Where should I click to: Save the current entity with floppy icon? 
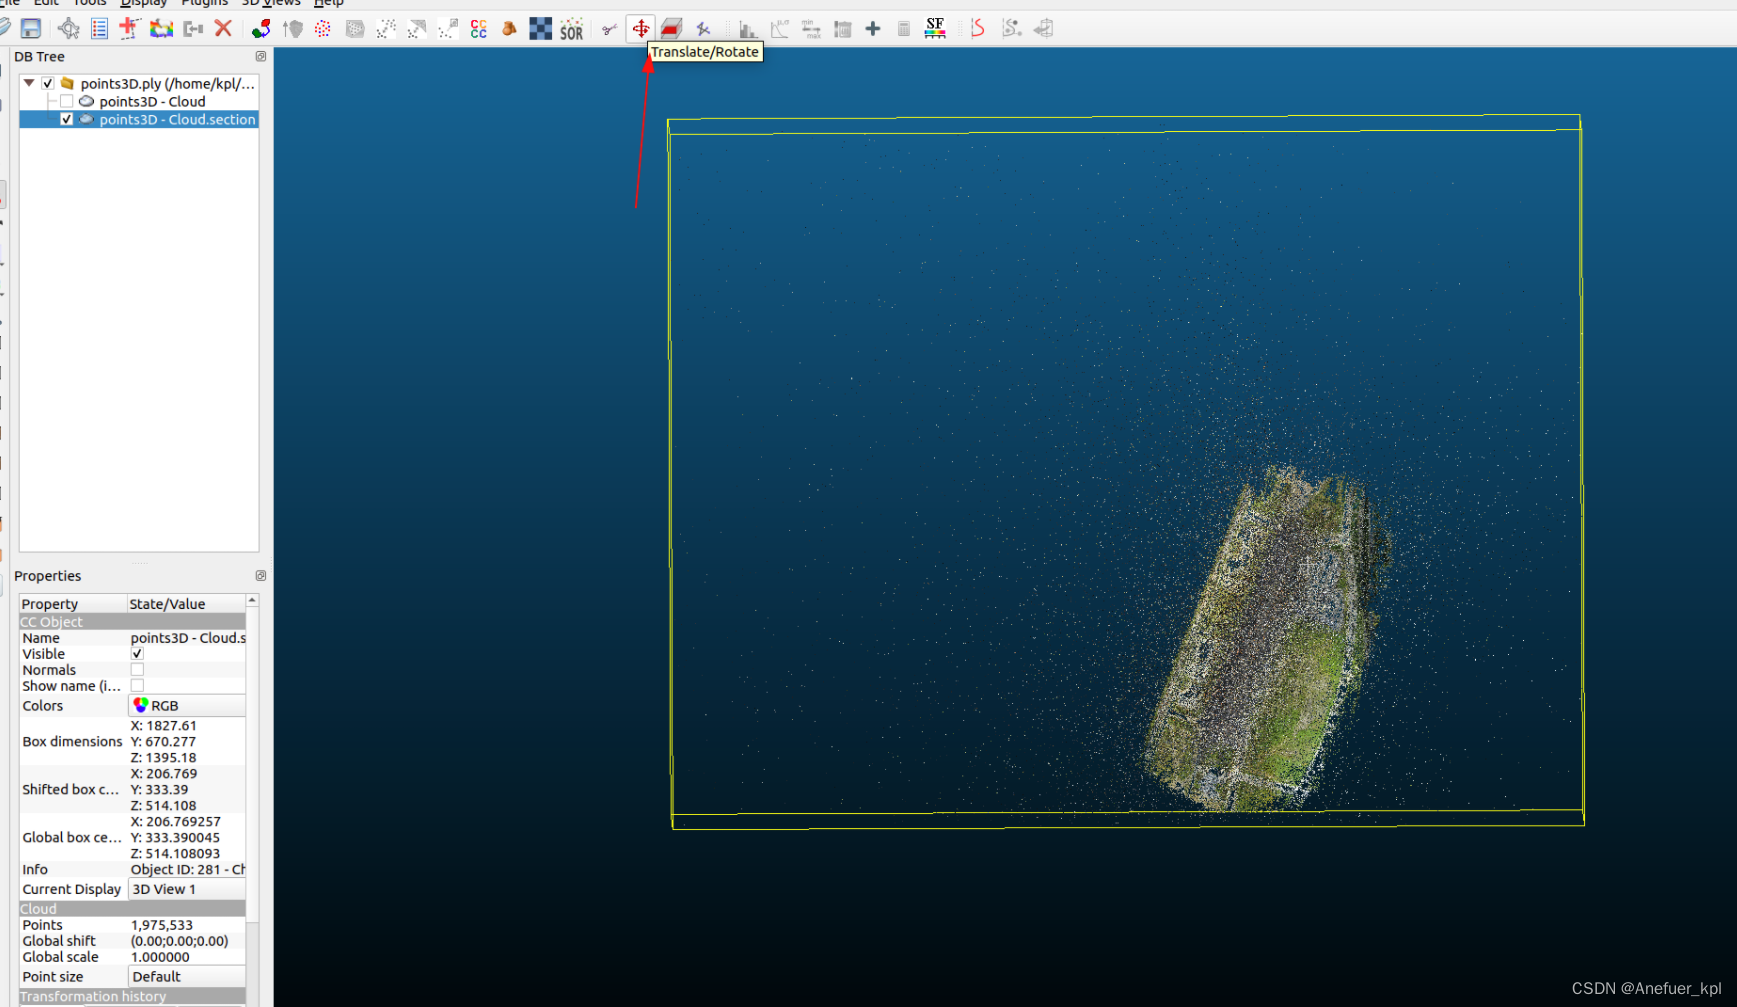coord(31,29)
